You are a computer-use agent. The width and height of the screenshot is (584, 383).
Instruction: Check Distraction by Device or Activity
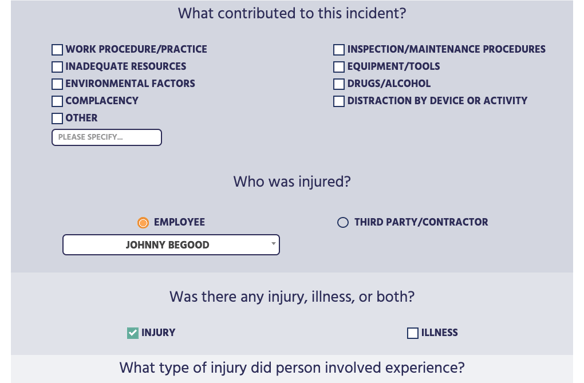(x=339, y=101)
